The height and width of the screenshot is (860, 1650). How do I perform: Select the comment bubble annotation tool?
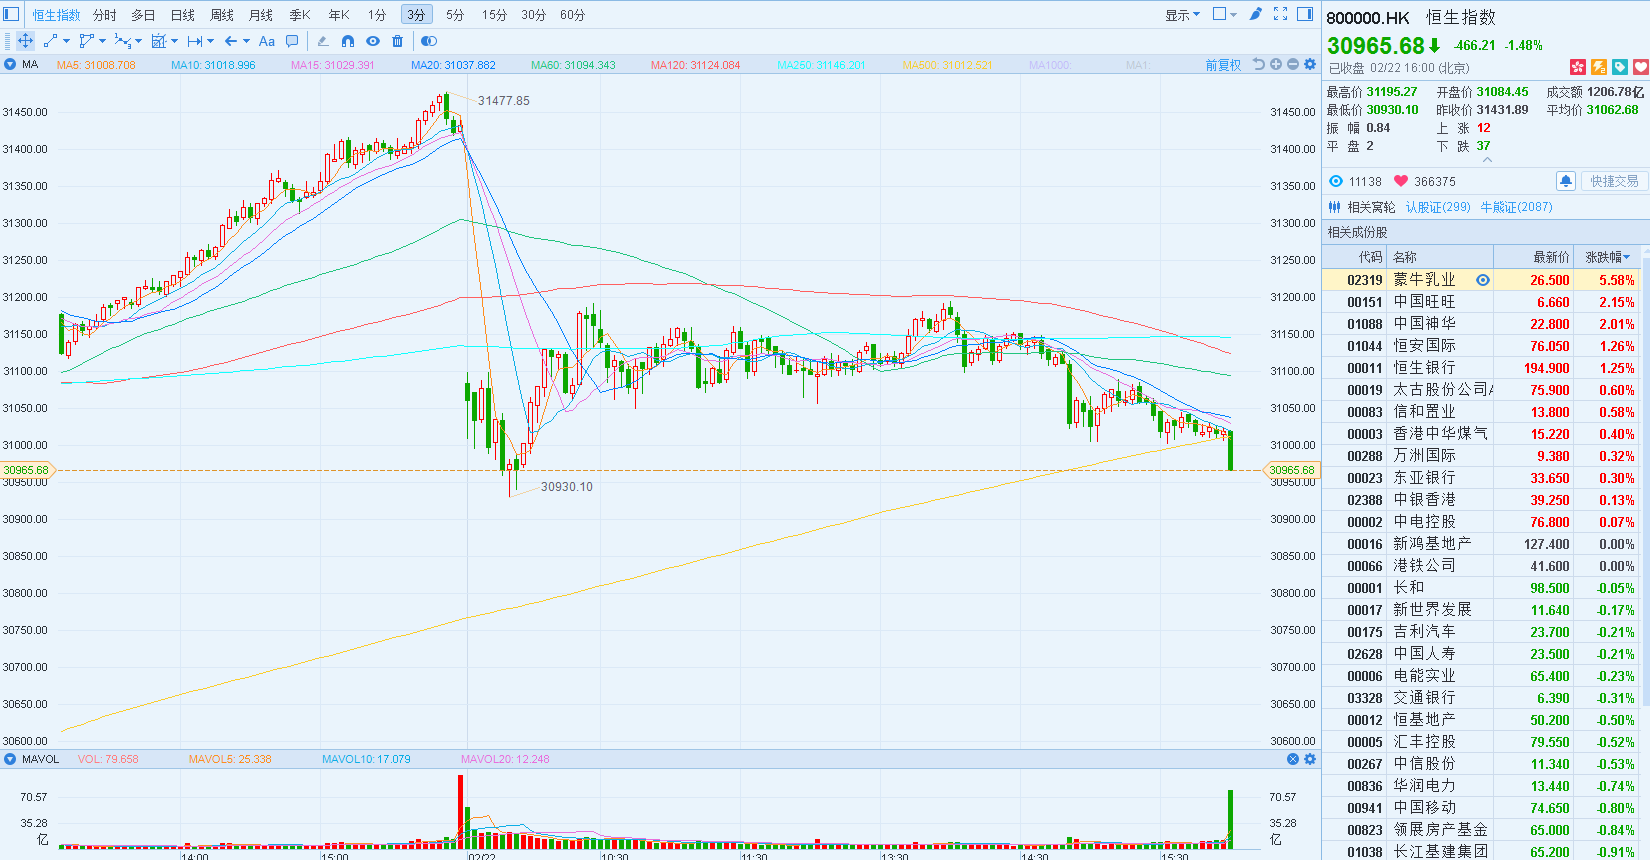(292, 41)
